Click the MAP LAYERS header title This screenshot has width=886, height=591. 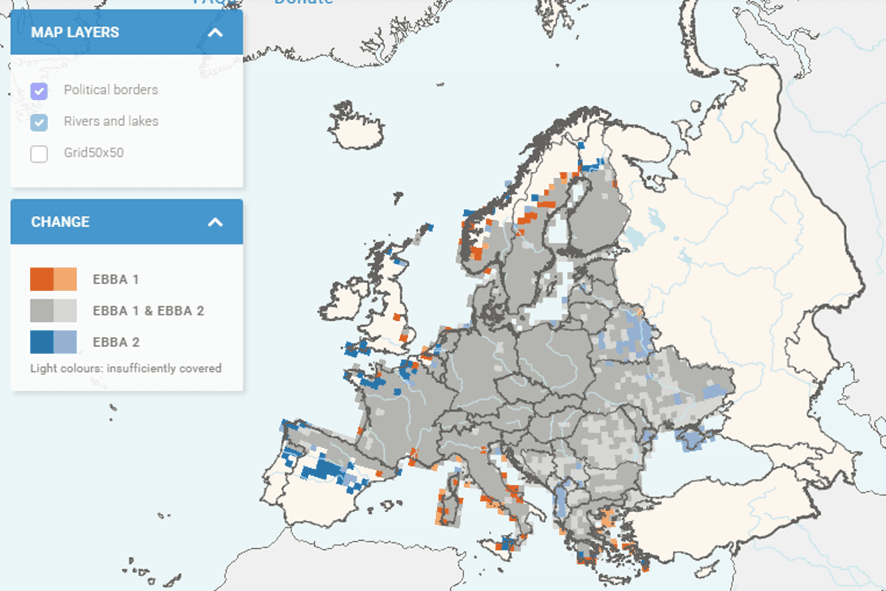click(75, 33)
